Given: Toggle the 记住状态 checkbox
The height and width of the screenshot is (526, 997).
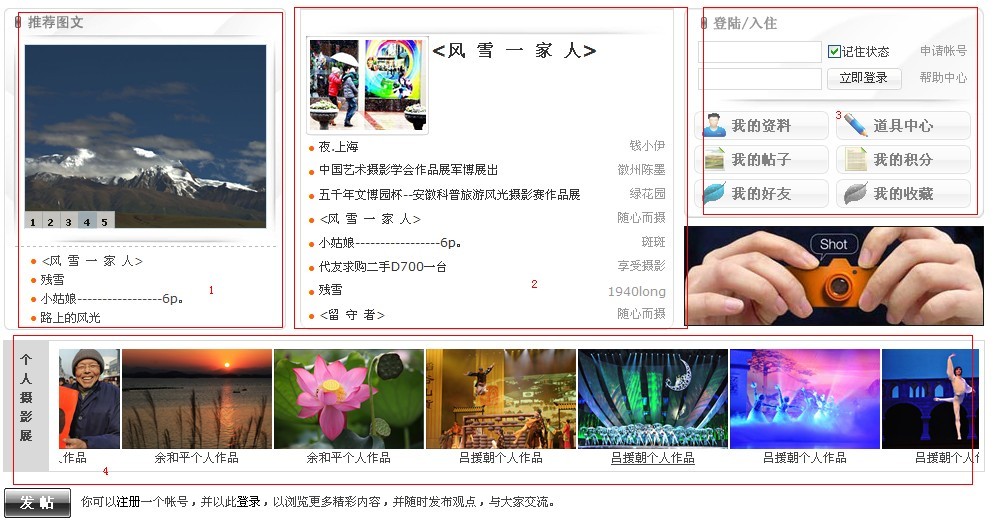Looking at the screenshot, I should point(834,52).
